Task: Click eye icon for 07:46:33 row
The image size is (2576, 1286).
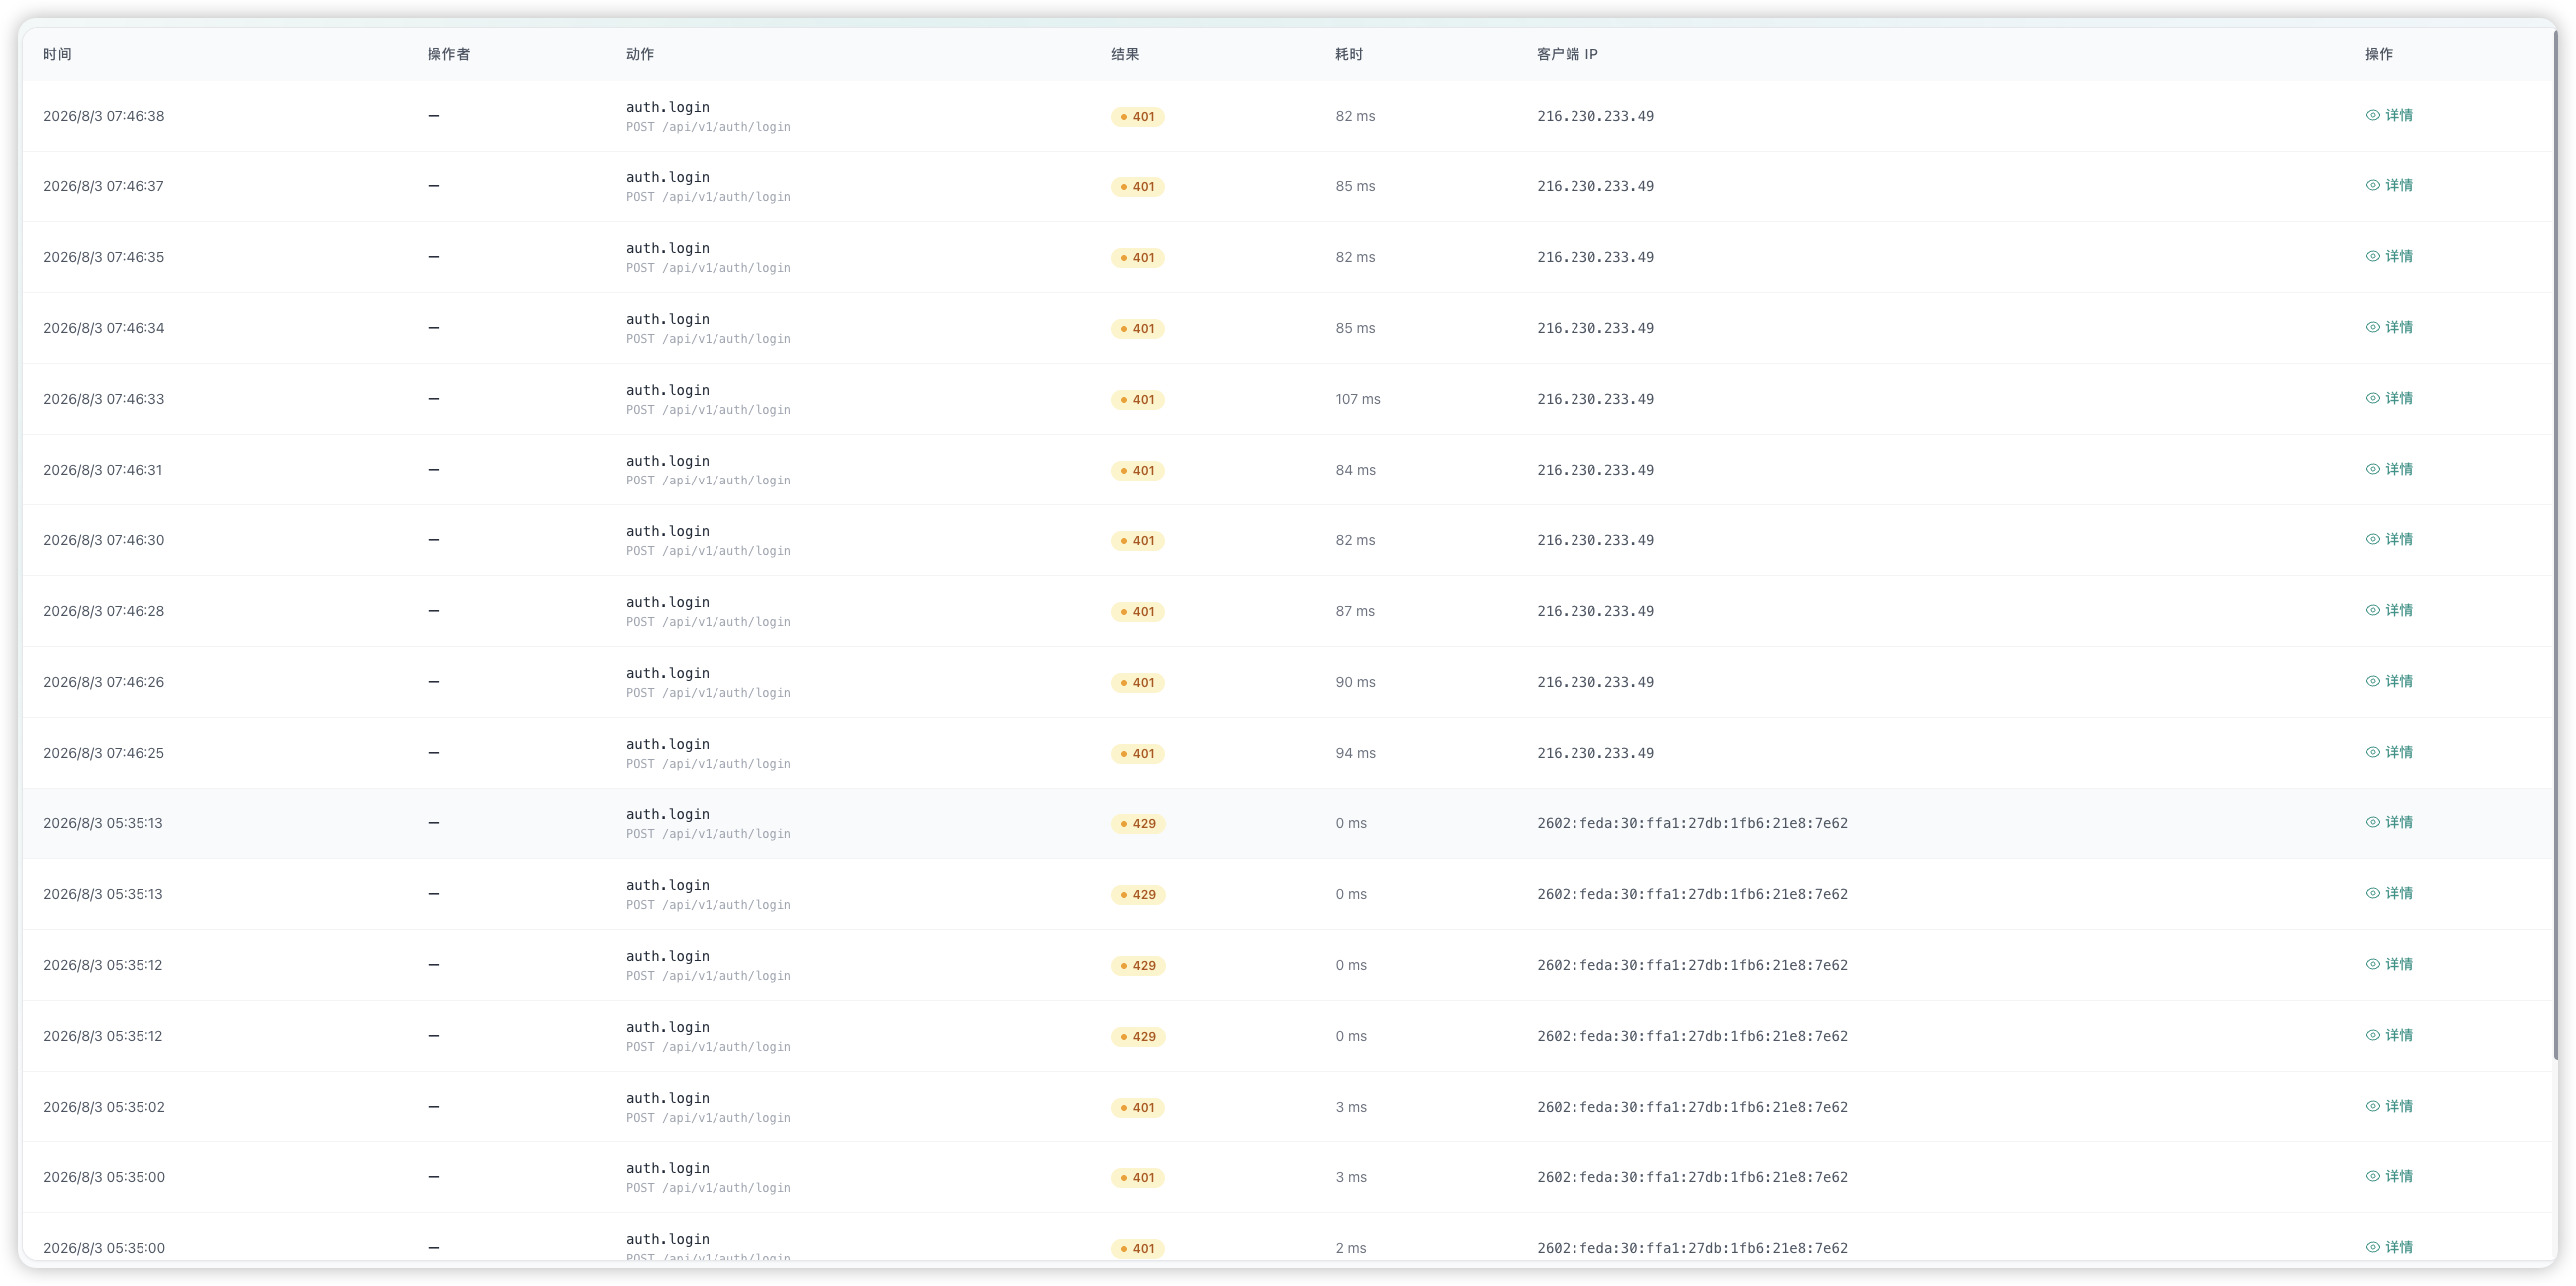Action: click(2371, 398)
